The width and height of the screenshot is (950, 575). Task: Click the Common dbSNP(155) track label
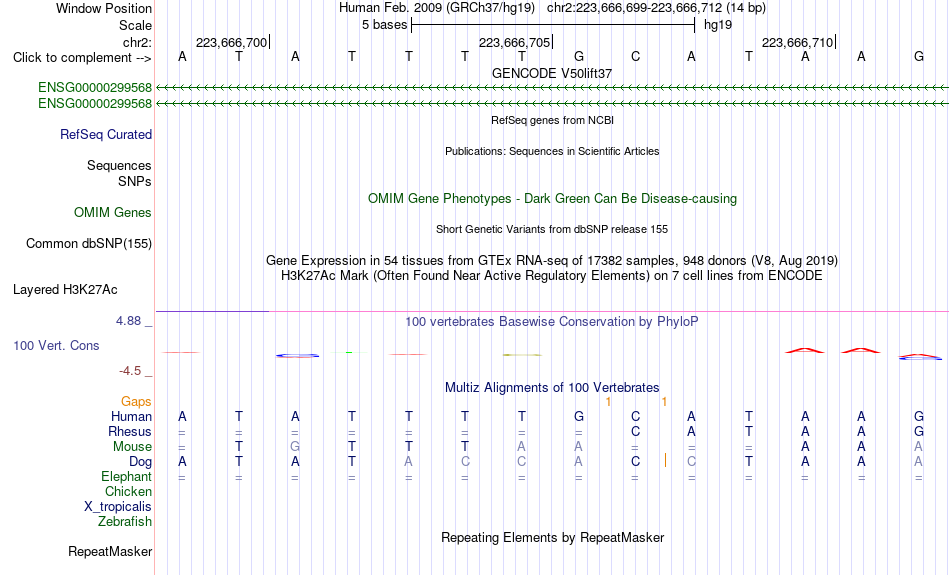89,244
